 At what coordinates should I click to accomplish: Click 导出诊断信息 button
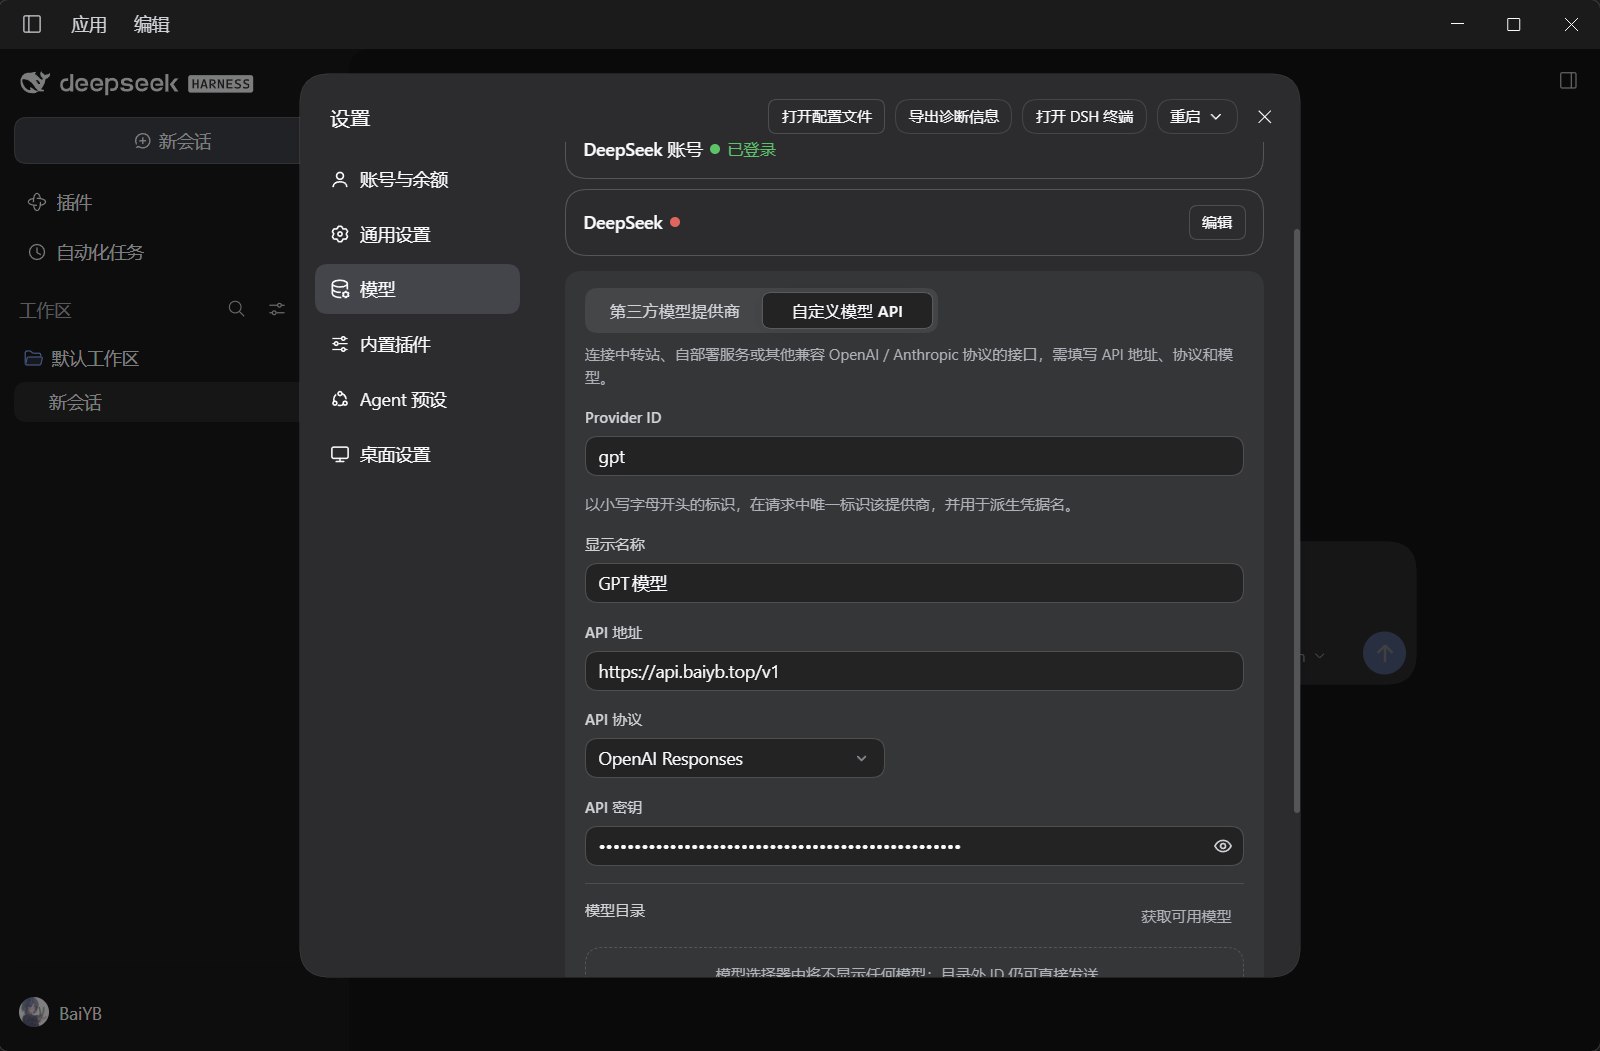point(953,117)
